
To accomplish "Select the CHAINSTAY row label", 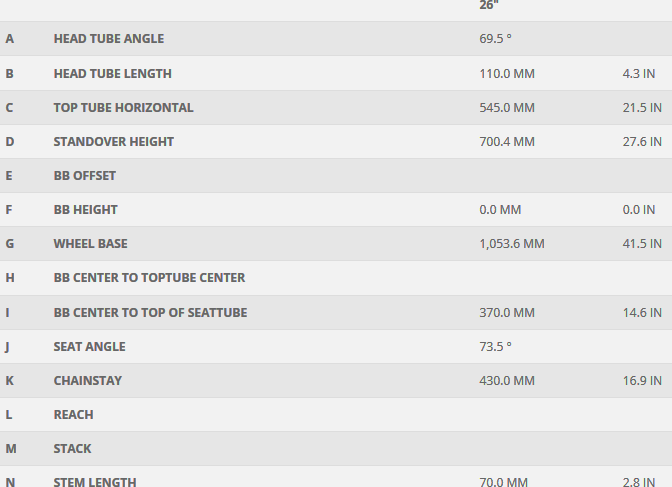I will tap(87, 380).
